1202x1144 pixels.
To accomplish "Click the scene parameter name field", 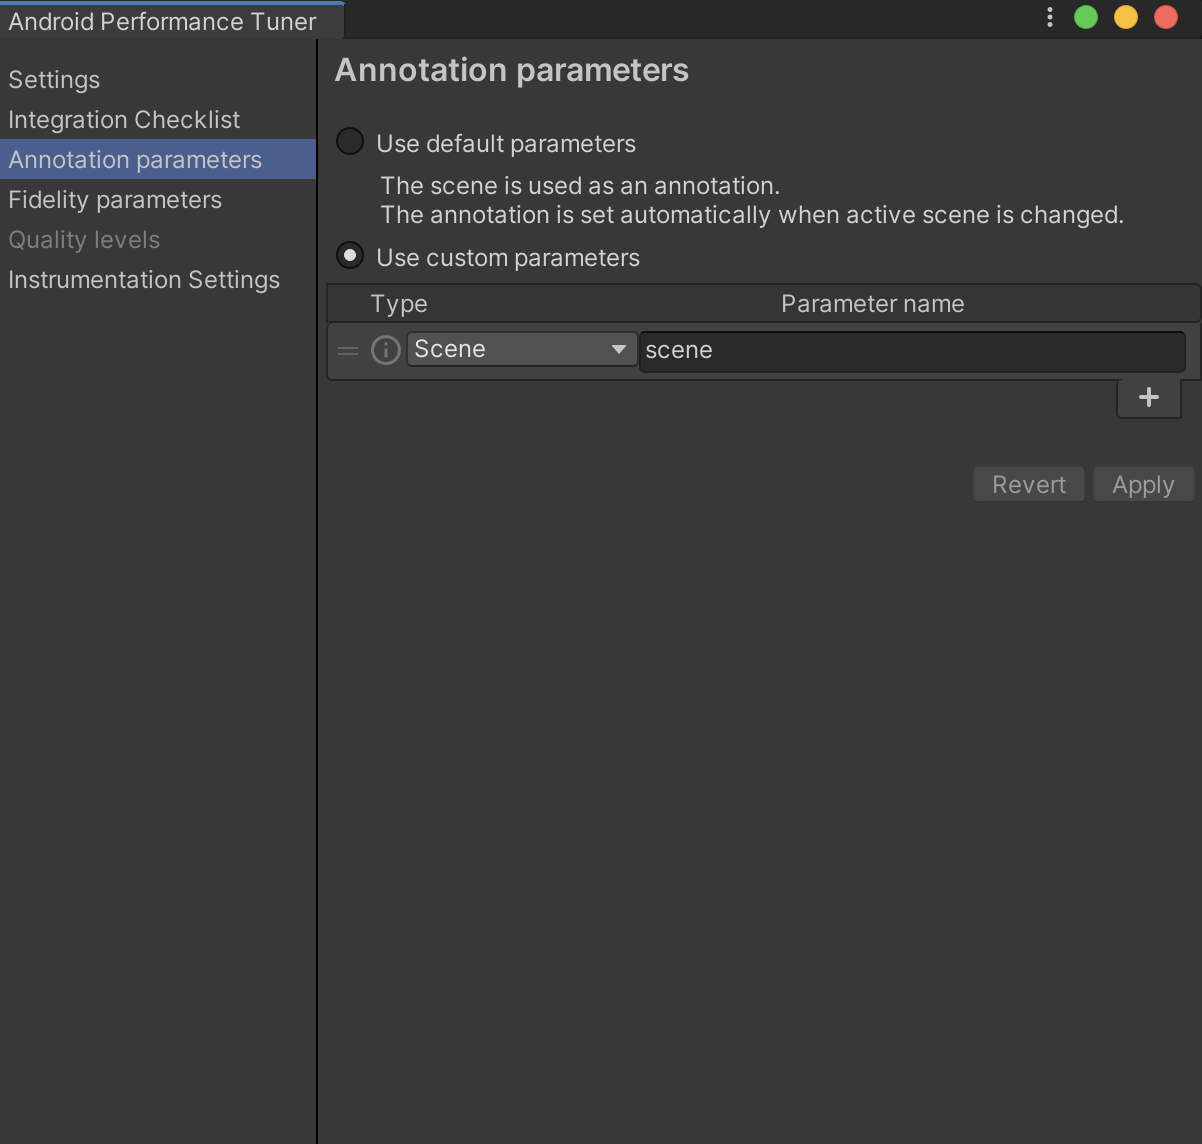I will pyautogui.click(x=911, y=351).
